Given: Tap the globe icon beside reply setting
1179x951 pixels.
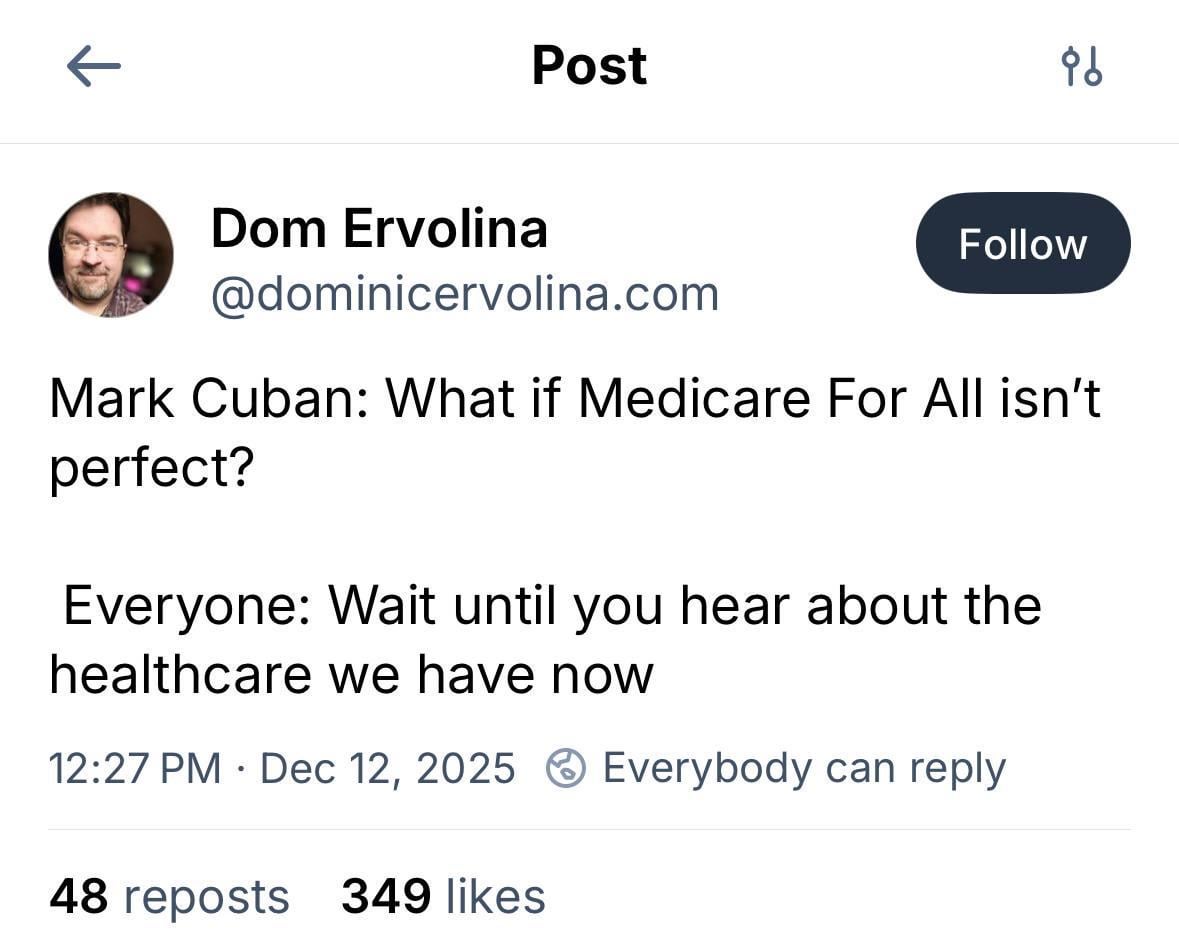Looking at the screenshot, I should [566, 768].
